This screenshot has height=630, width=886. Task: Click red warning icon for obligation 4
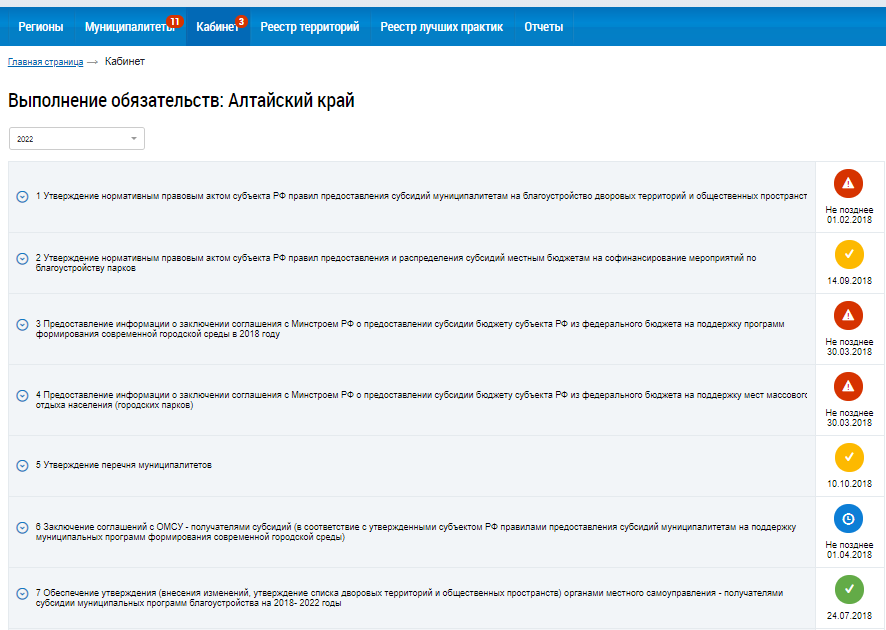848,386
